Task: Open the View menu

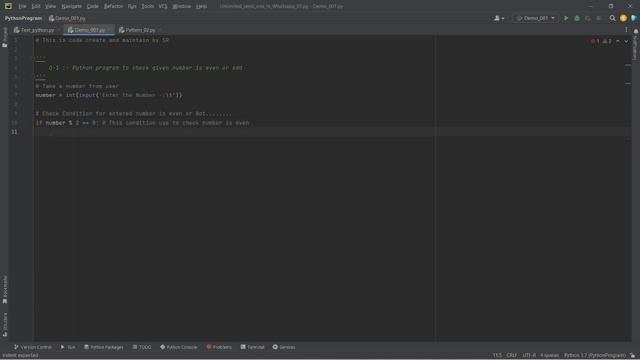Action: (x=50, y=6)
